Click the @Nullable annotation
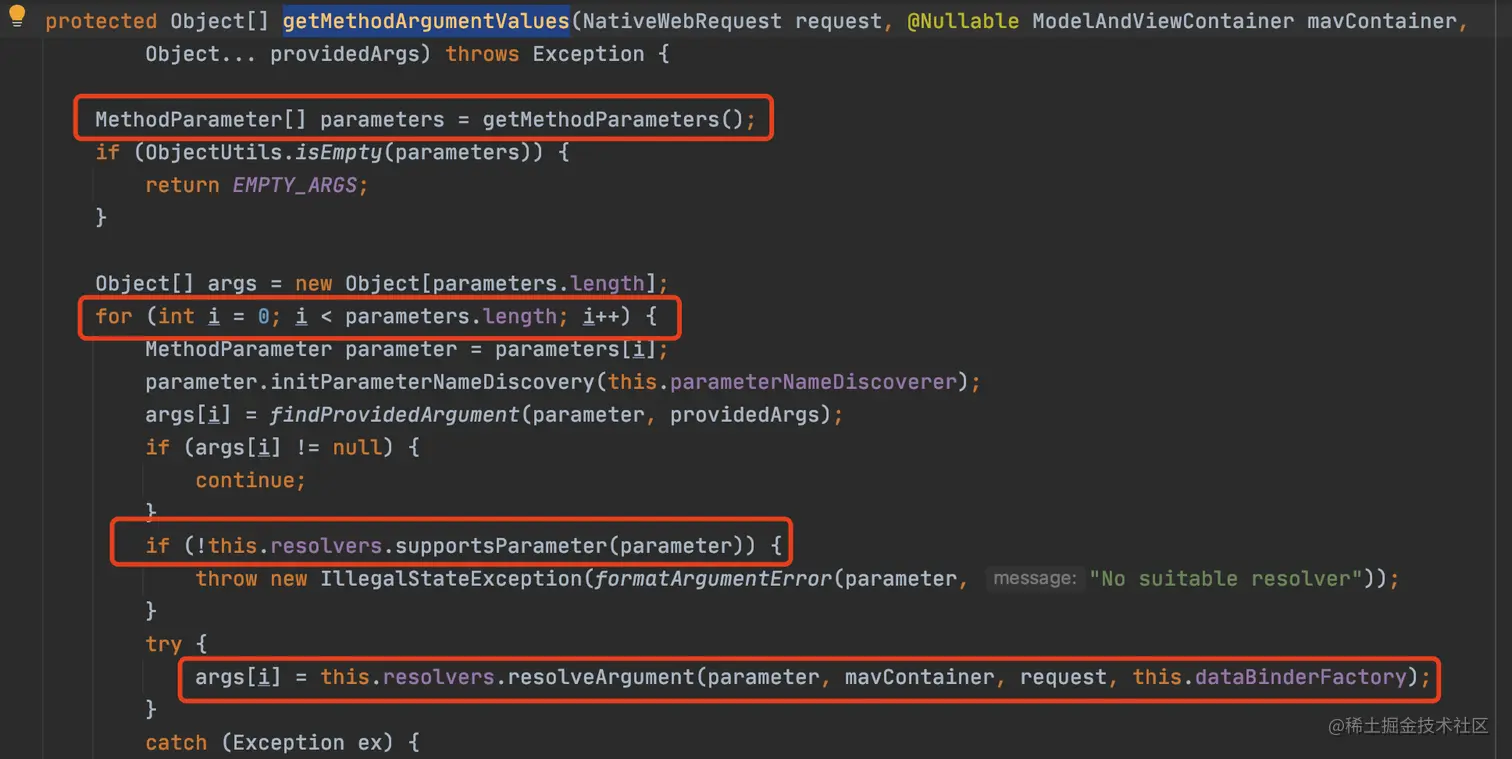This screenshot has height=759, width=1512. [x=963, y=21]
